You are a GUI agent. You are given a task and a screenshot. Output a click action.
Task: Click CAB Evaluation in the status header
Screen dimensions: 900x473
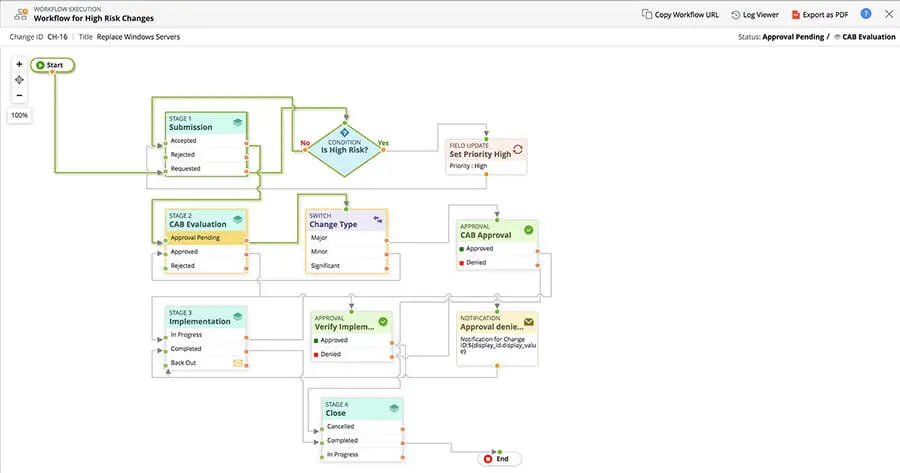click(x=868, y=37)
